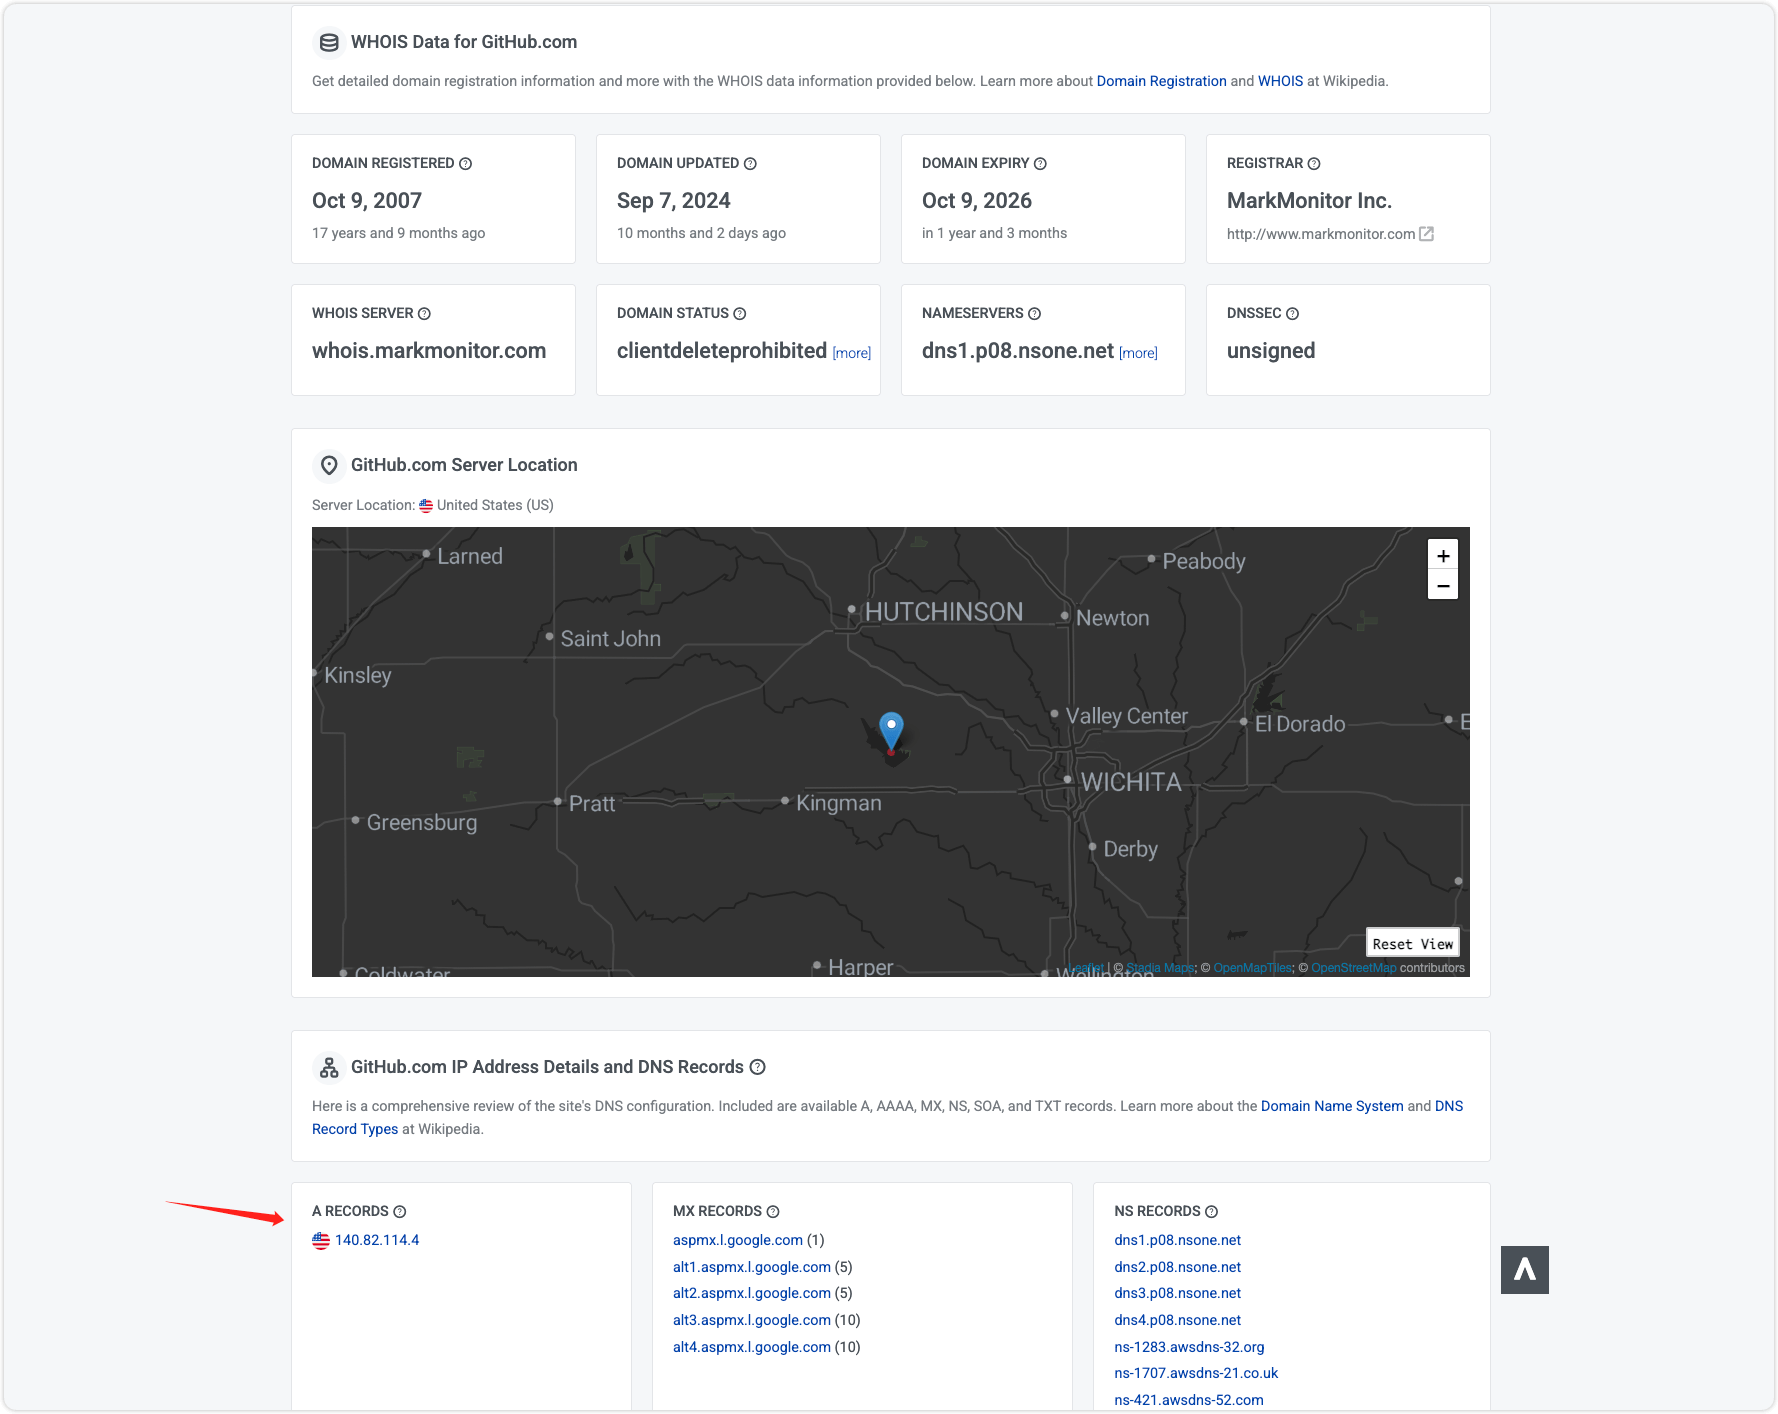
Task: Click the HUTCHINSON label on the map
Action: (x=944, y=612)
